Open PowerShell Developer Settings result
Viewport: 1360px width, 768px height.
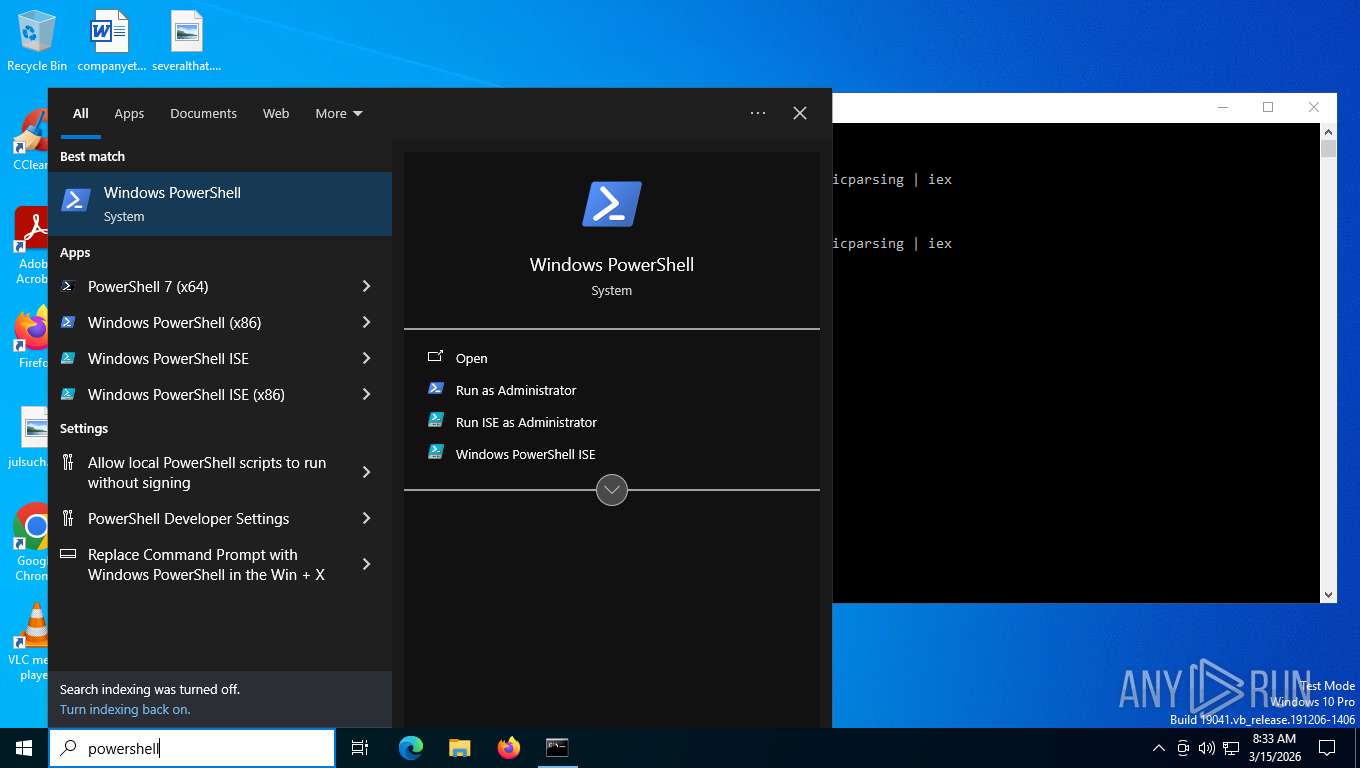[188, 518]
